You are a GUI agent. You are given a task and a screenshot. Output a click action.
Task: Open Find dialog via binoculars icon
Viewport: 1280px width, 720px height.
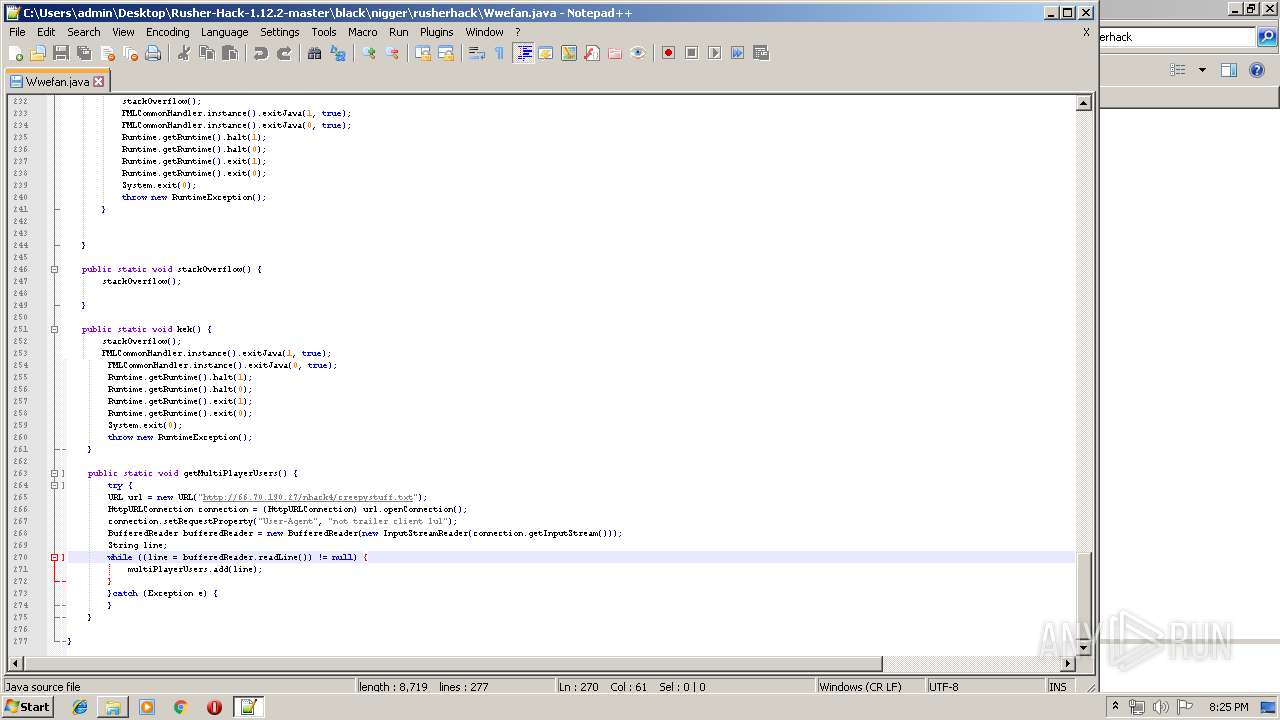(315, 53)
